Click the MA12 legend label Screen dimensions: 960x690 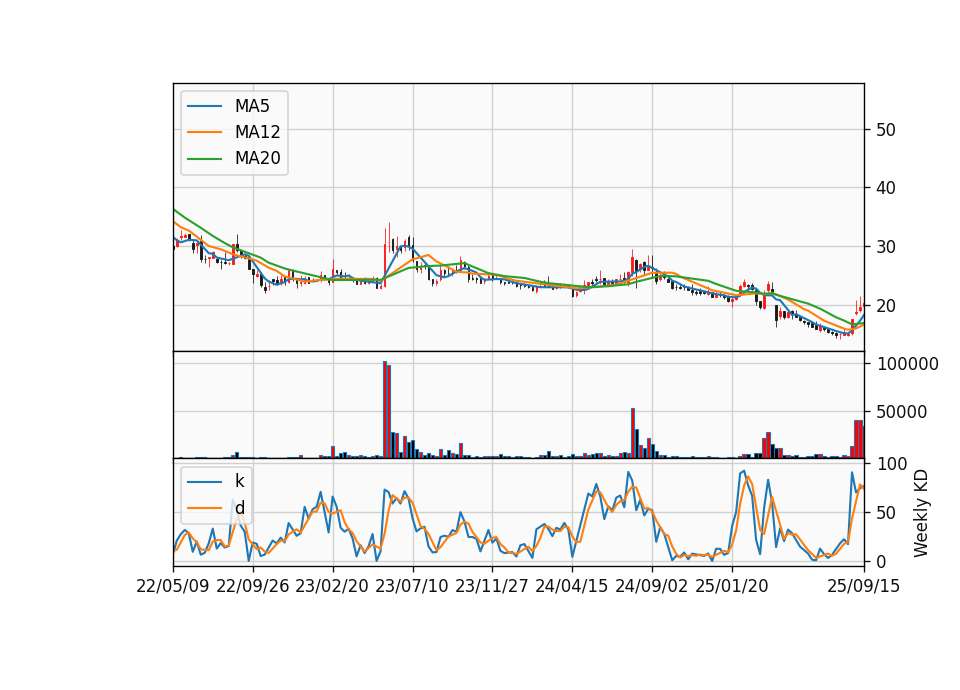coord(257,132)
